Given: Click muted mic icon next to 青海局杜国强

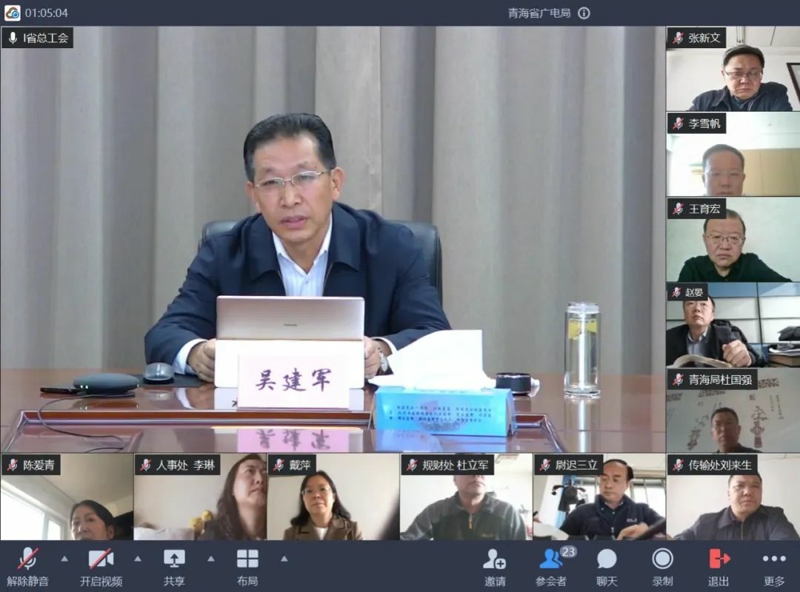Looking at the screenshot, I should point(678,380).
